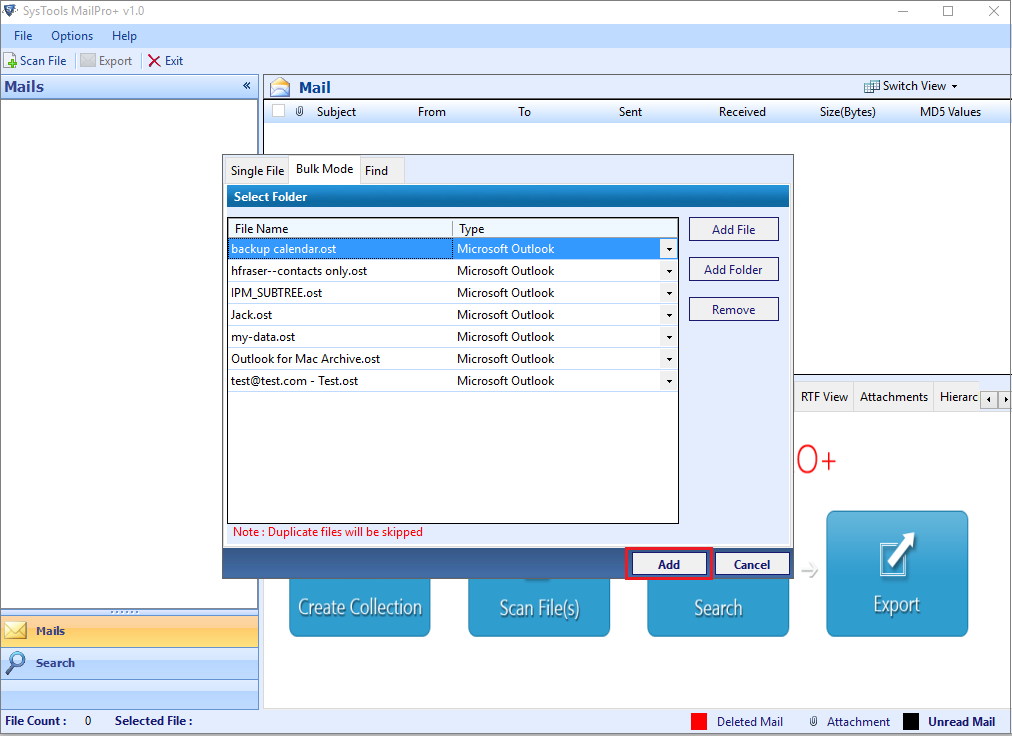Open type dropdown for hfraser--contacts only.ost
This screenshot has height=736, width=1012.
(x=669, y=271)
